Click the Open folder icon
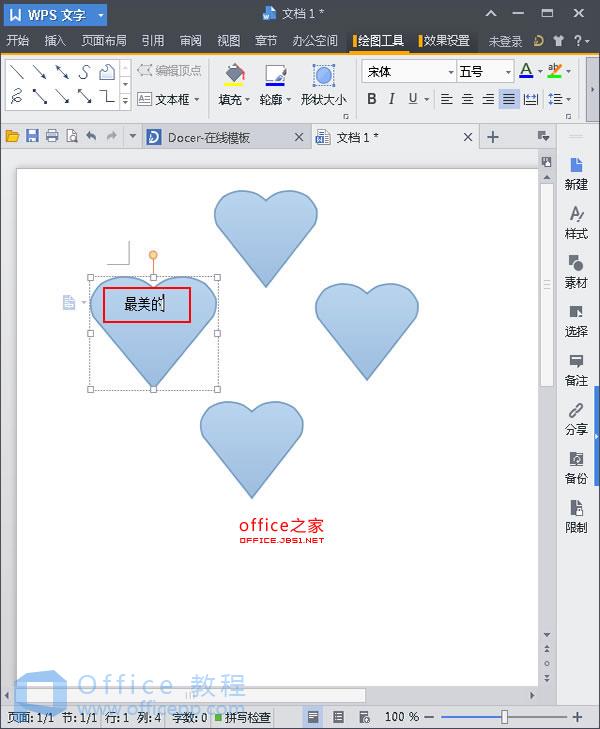The image size is (600, 729). pos(13,137)
